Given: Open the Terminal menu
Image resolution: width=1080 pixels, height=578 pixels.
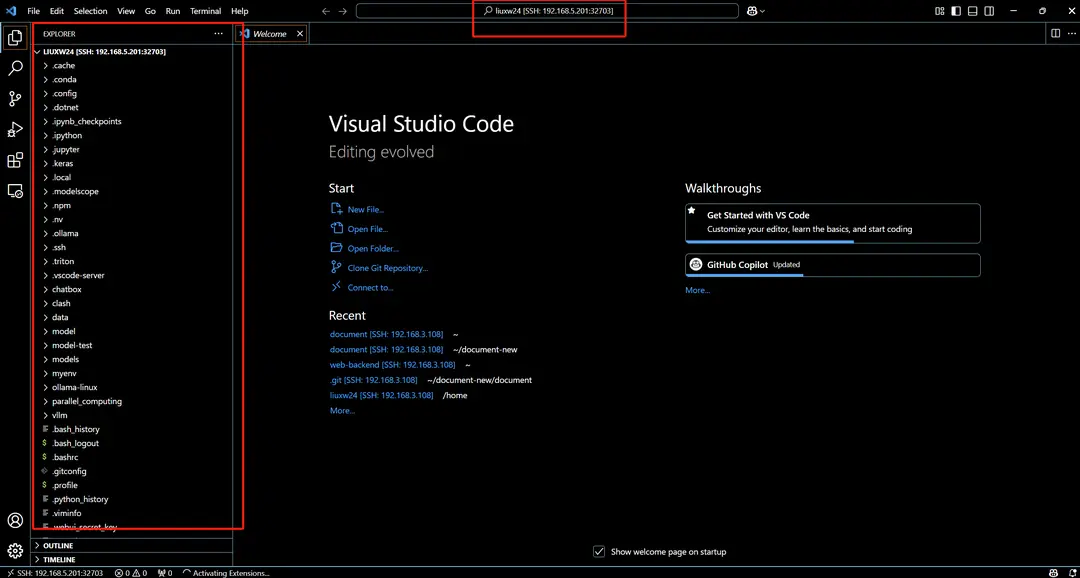Looking at the screenshot, I should pyautogui.click(x=205, y=11).
